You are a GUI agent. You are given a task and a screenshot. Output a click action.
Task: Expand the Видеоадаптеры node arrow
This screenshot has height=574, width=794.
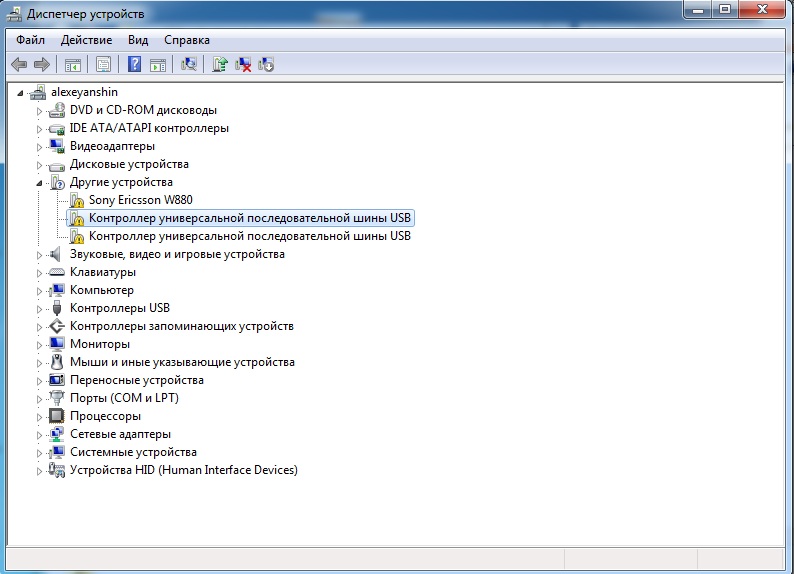[39, 147]
